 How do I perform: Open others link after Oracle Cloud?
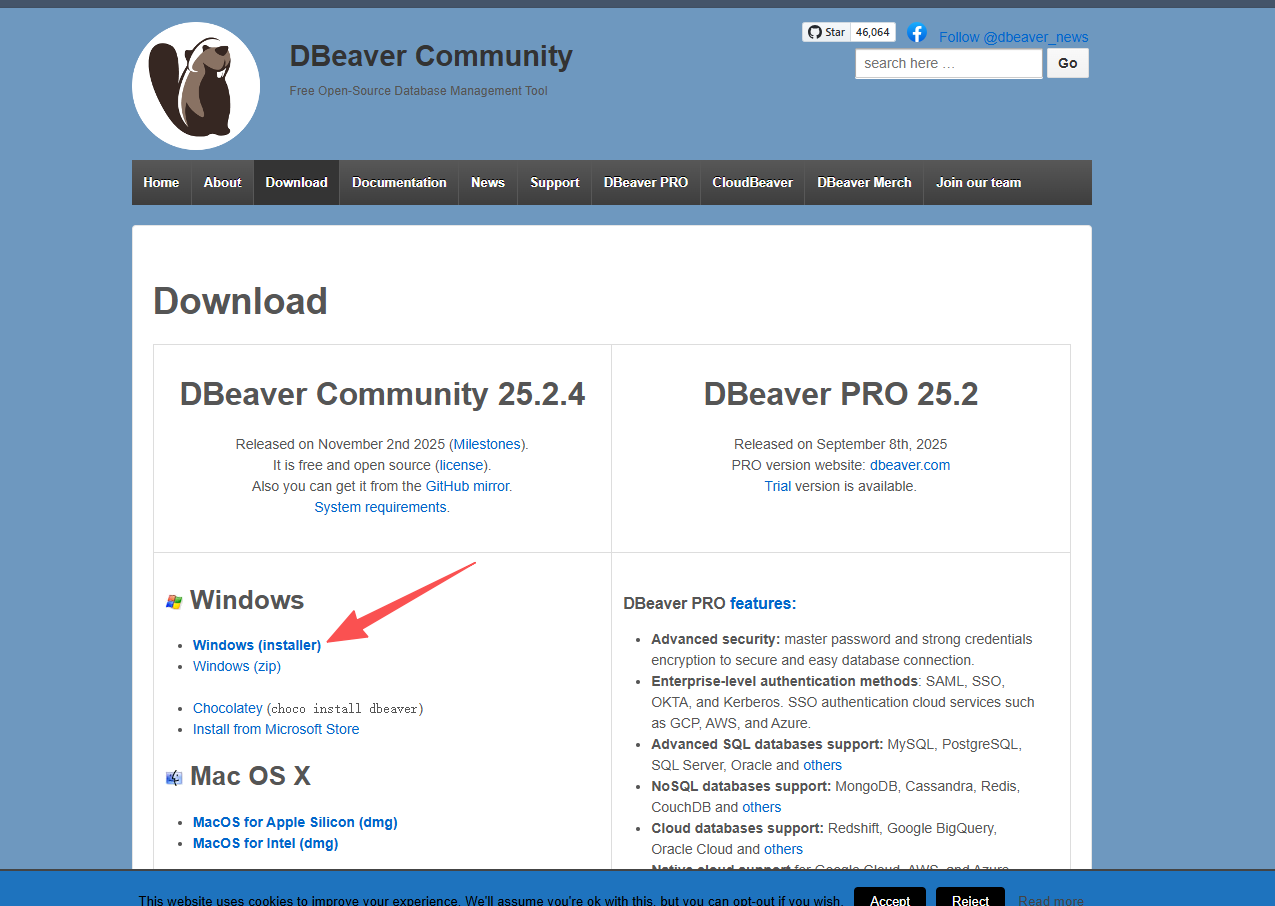coord(783,849)
